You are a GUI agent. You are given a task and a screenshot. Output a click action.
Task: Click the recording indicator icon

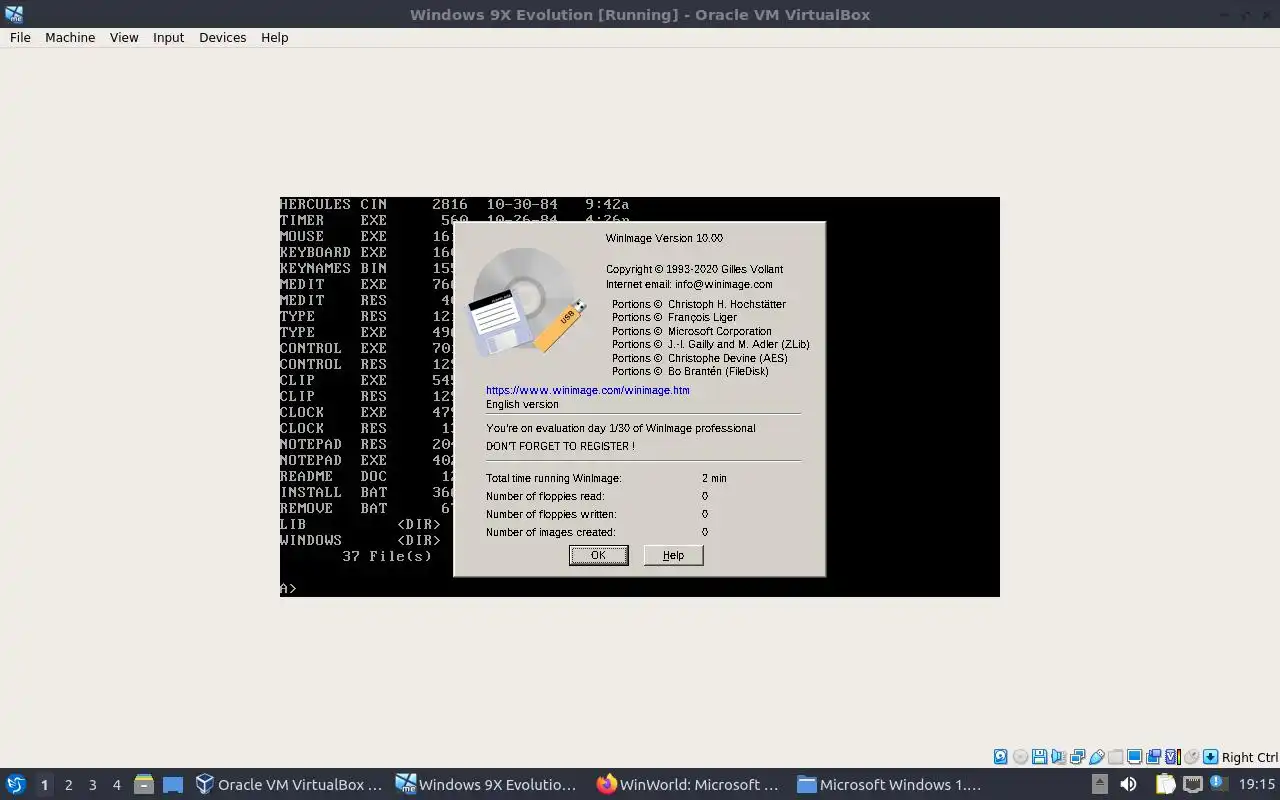1153,757
